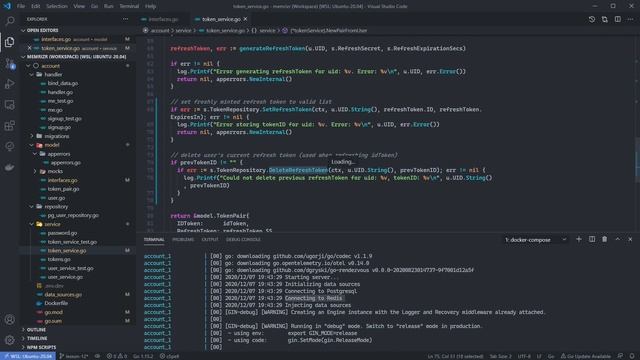Collapse the account folder
This screenshot has height=360, width=640.
click(29, 66)
